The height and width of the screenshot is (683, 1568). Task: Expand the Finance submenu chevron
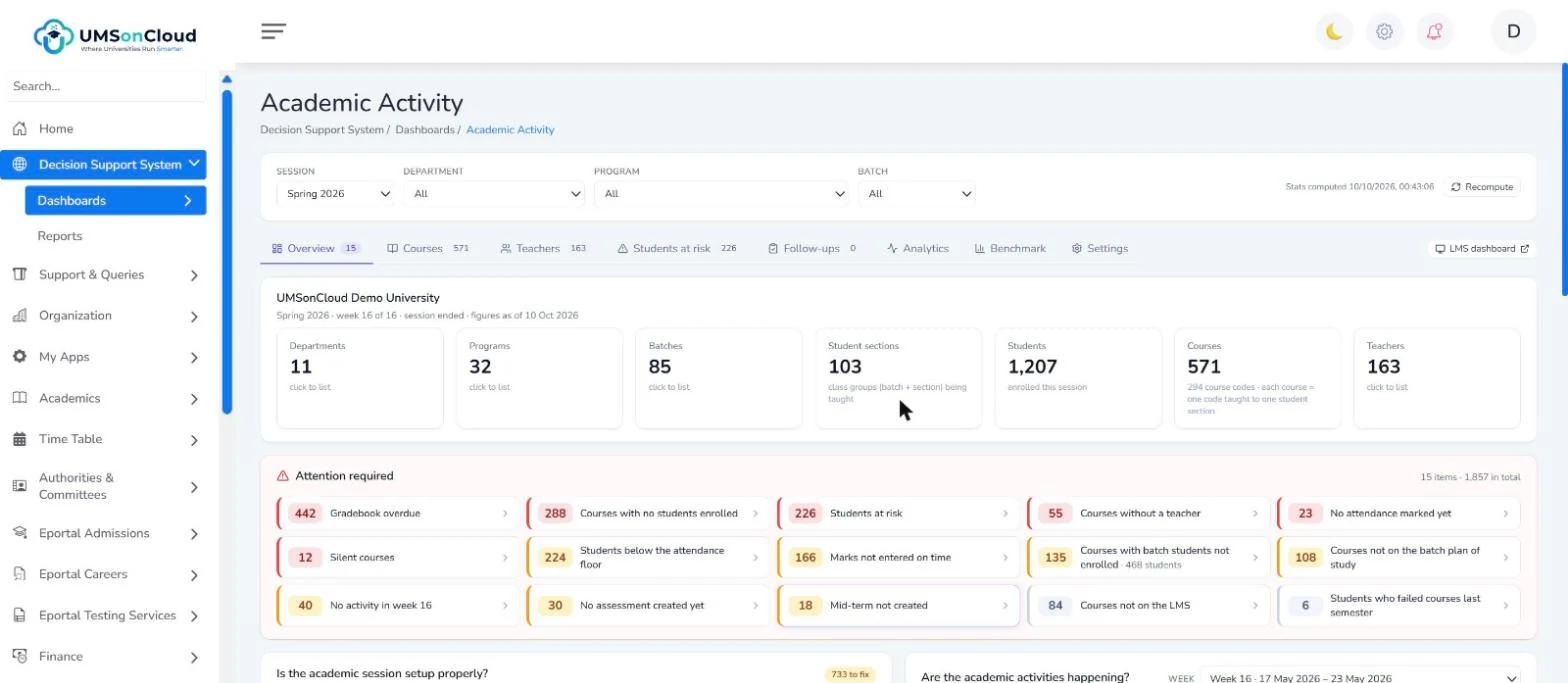pos(194,657)
